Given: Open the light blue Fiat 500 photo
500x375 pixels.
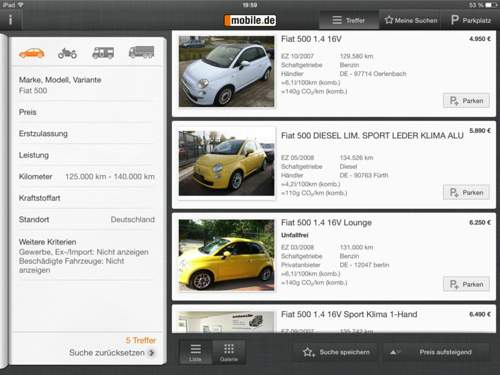Looking at the screenshot, I should point(226,72).
